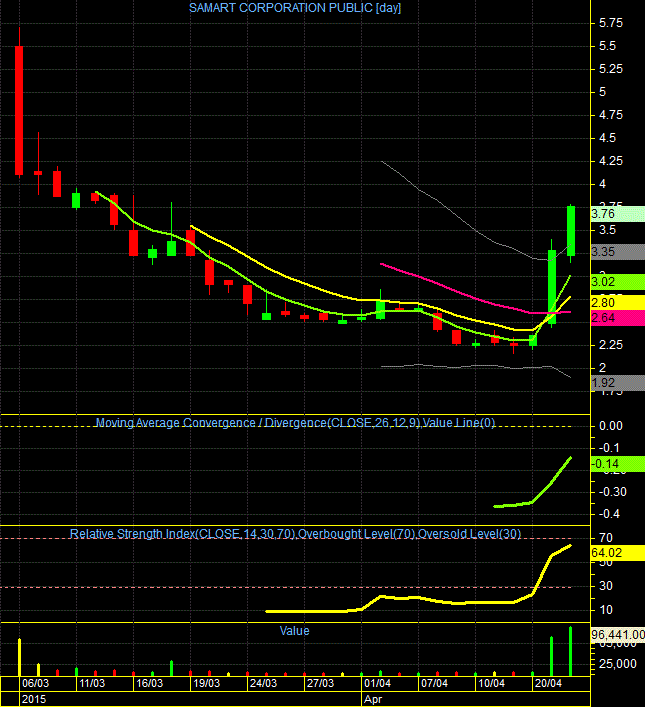Screen dimensions: 645x707
Task: Click the 5.25 price axis label
Action: point(611,69)
